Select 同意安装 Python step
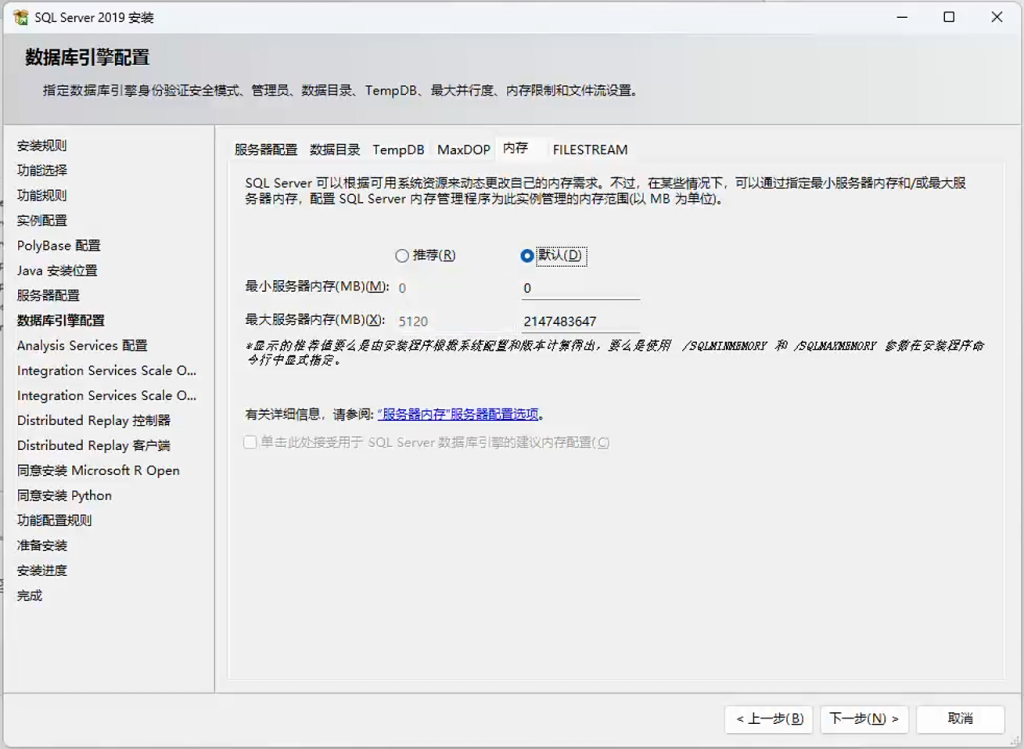Image resolution: width=1024 pixels, height=749 pixels. [64, 496]
